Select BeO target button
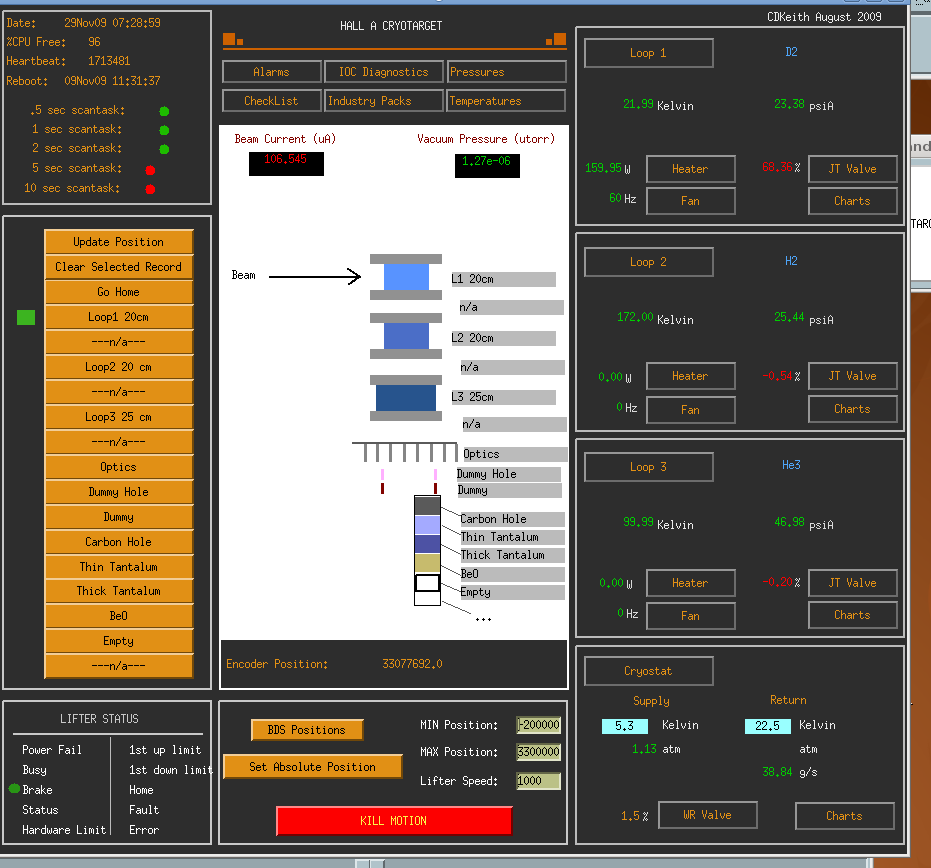This screenshot has height=868, width=931. [x=119, y=616]
